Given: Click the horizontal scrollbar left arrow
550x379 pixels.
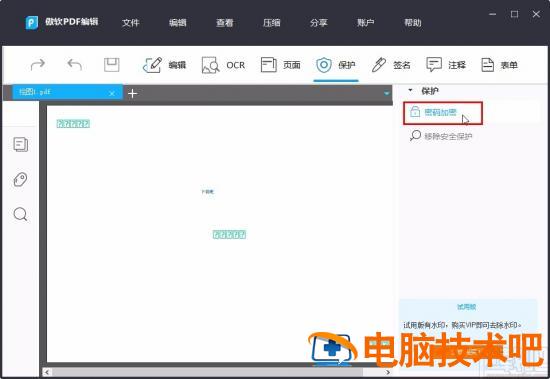Looking at the screenshot, I should (47, 372).
